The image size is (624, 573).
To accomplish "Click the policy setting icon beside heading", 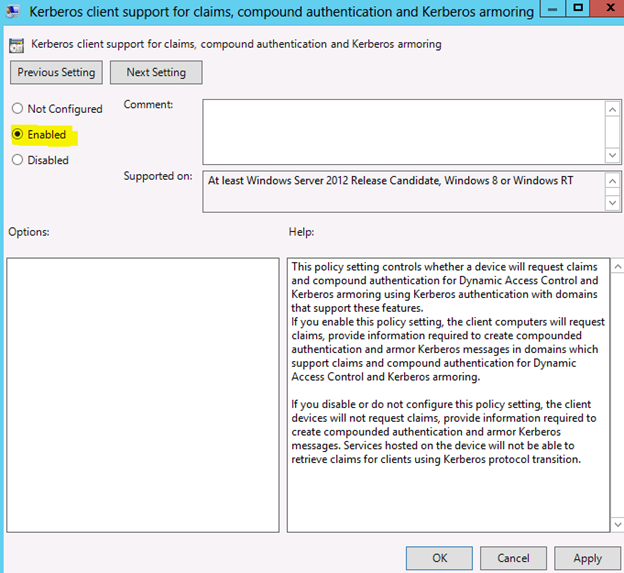I will click(x=16, y=45).
